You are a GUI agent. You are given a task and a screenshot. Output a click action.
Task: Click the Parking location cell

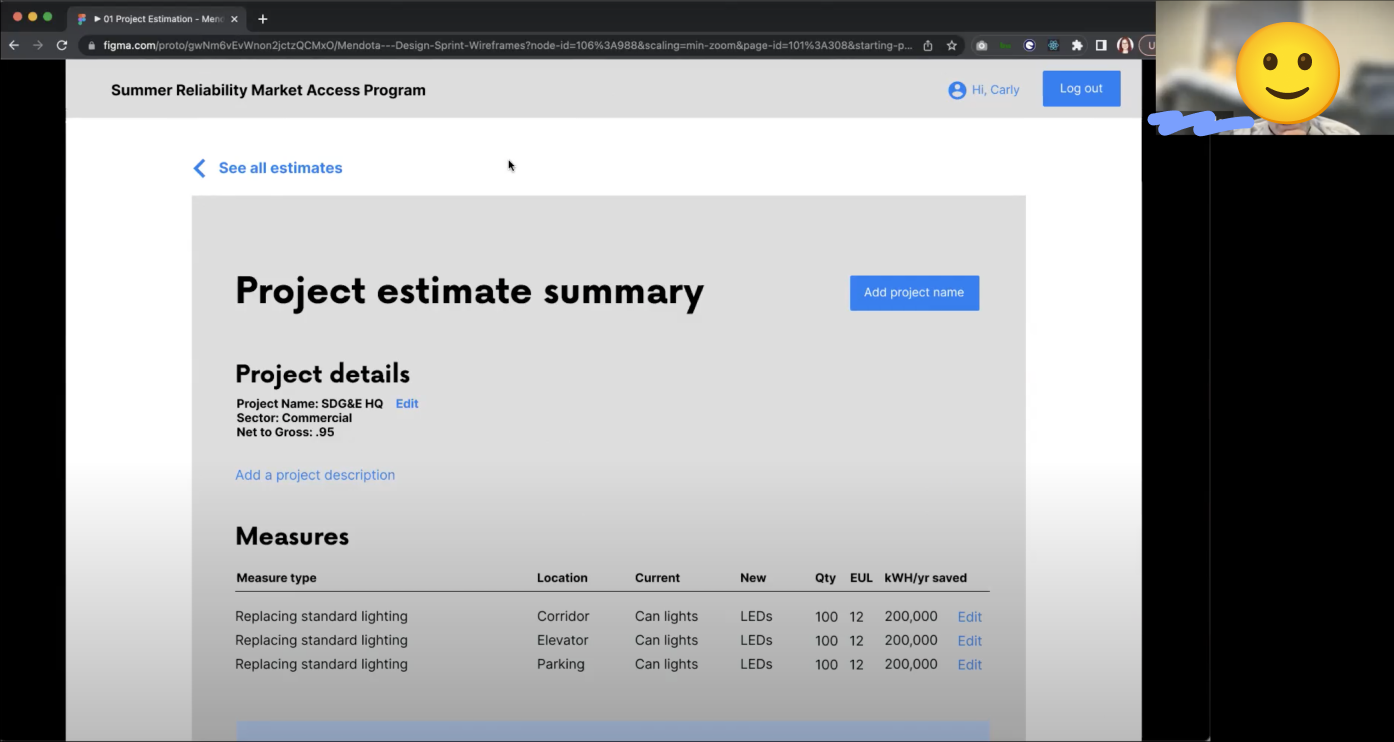coord(561,664)
